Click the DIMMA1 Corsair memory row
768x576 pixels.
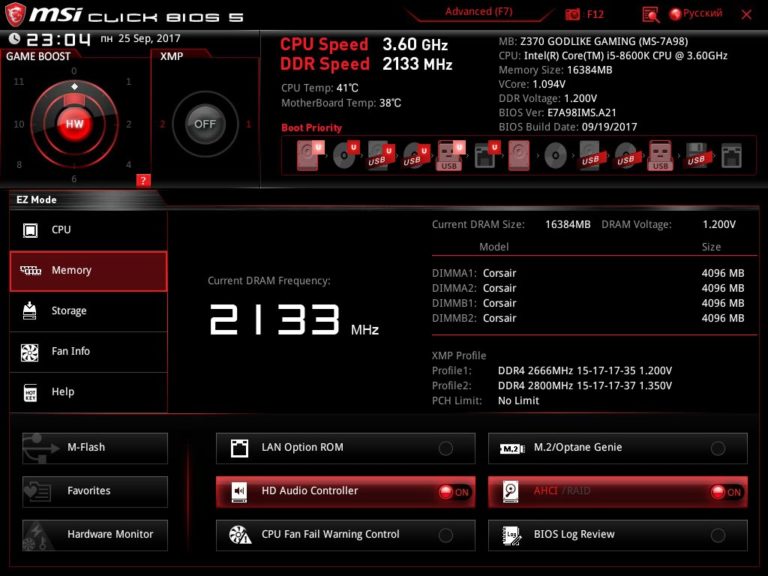point(588,273)
